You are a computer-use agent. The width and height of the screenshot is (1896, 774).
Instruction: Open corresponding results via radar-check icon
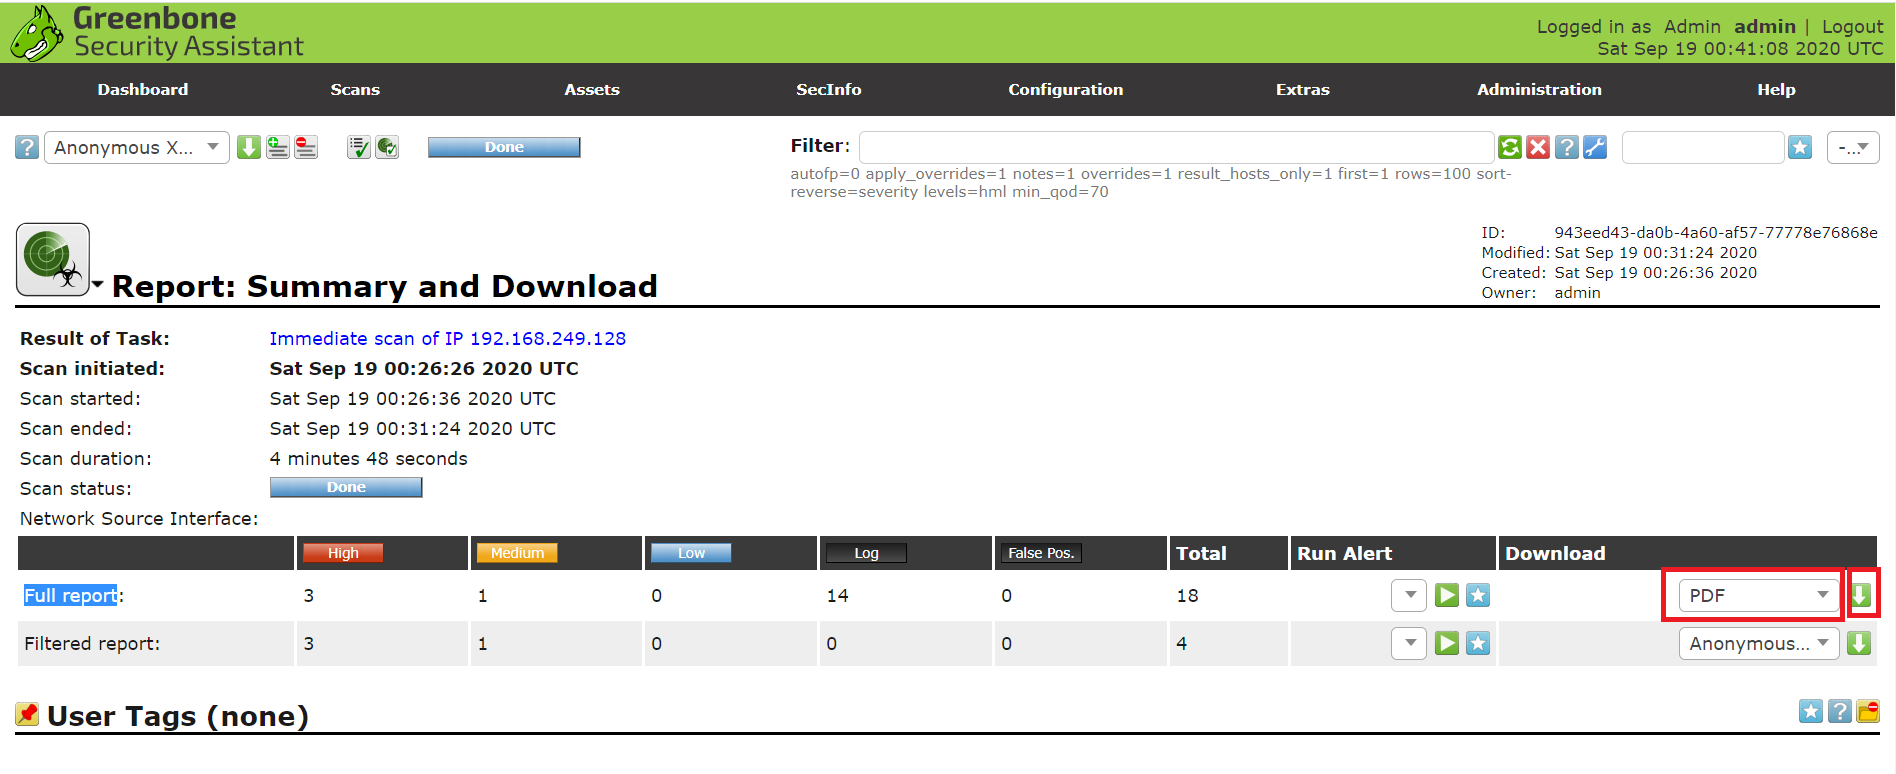[x=387, y=148]
